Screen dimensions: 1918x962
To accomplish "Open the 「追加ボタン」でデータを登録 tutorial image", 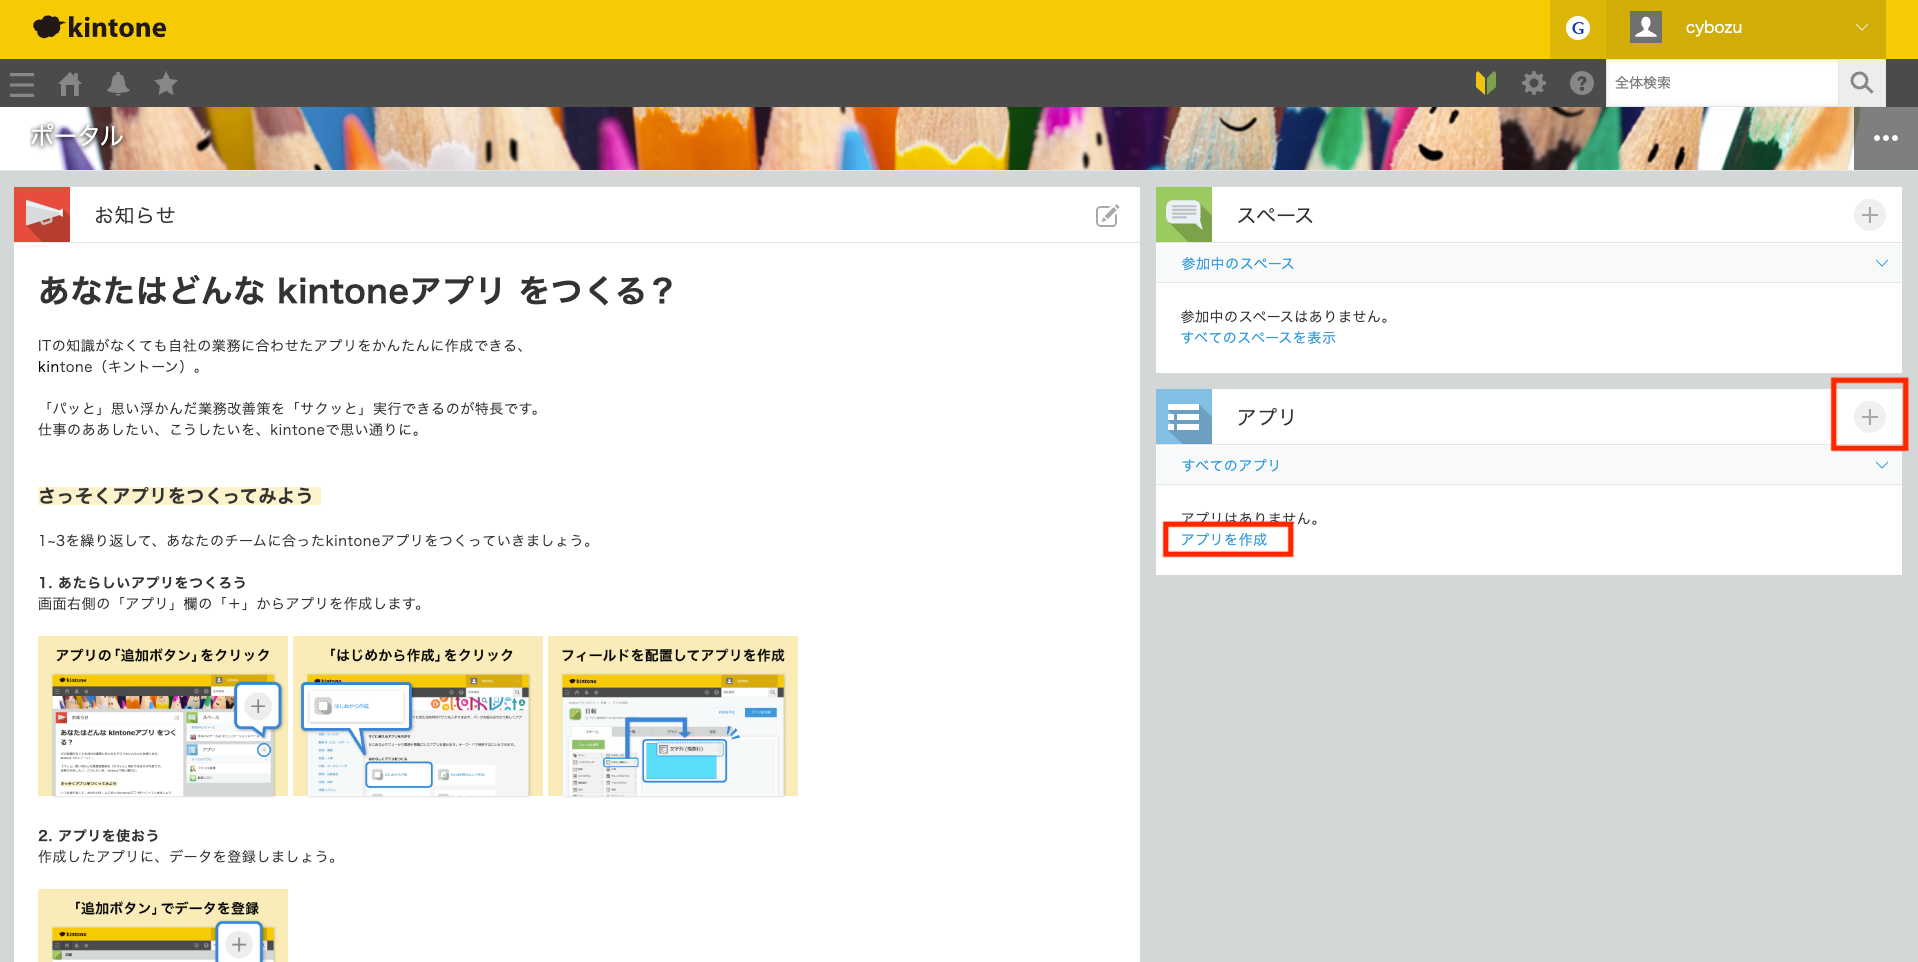I will click(x=163, y=926).
